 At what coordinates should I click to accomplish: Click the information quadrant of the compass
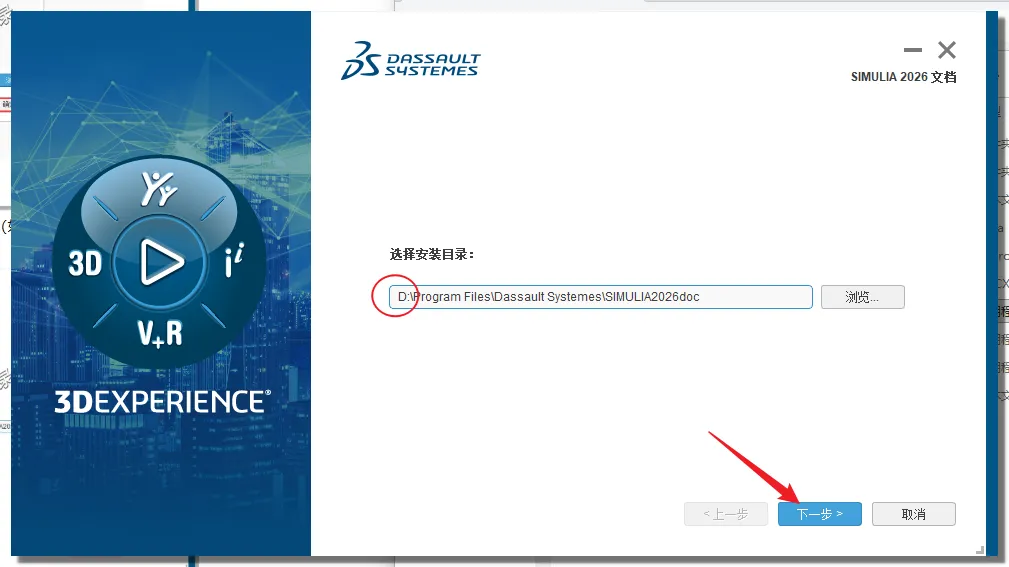pyautogui.click(x=234, y=260)
